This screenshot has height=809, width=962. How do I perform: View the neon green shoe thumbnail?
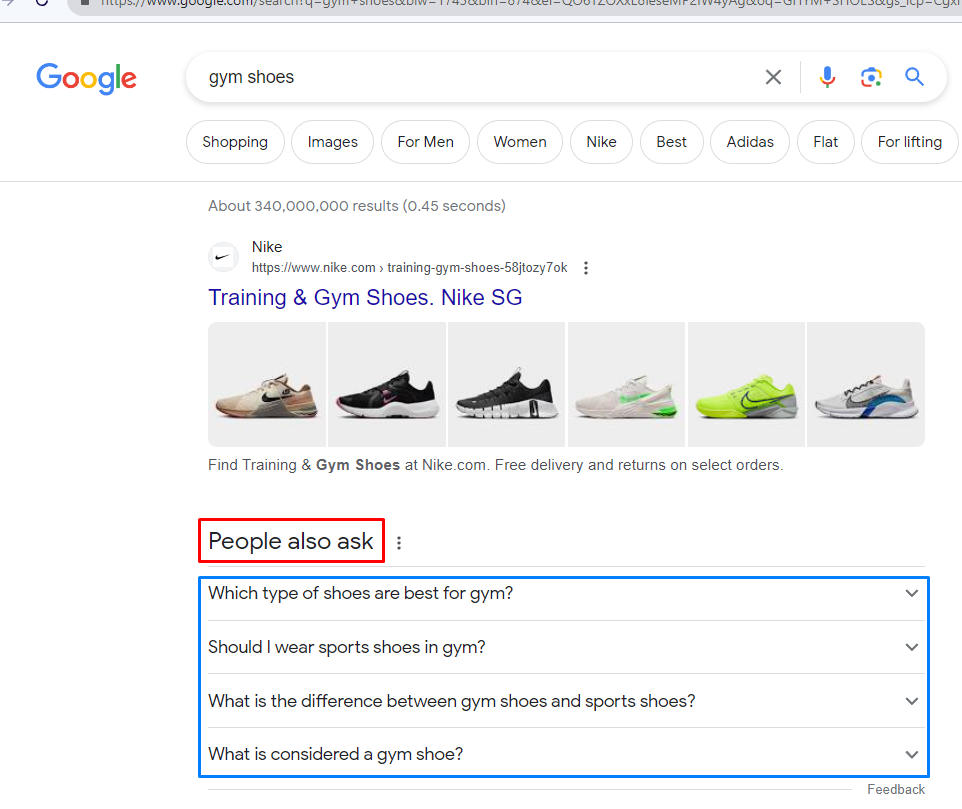[746, 384]
